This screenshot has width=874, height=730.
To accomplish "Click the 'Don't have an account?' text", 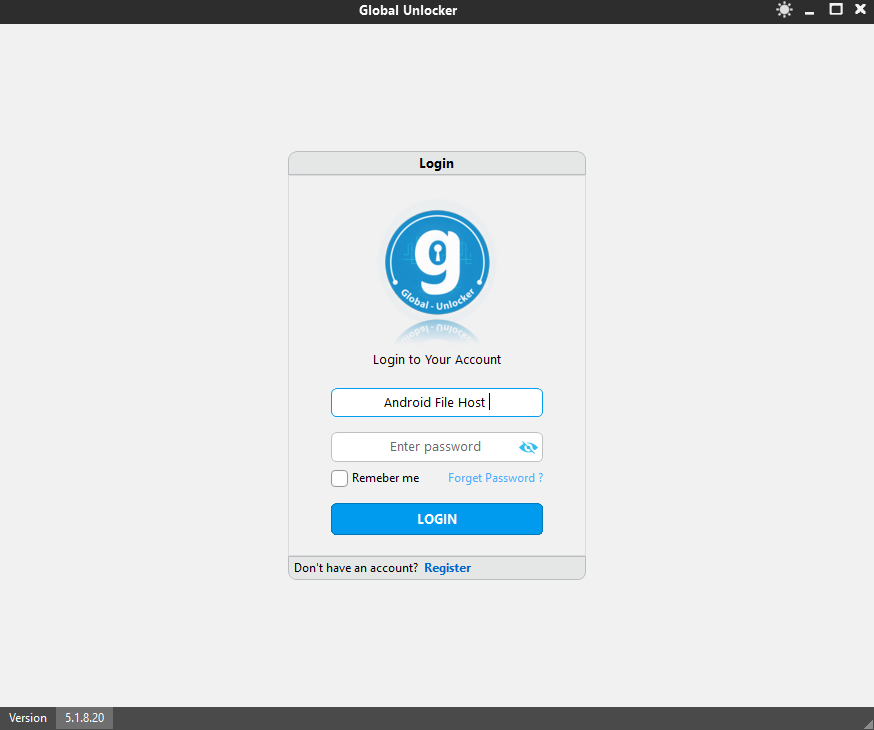I will (x=356, y=568).
